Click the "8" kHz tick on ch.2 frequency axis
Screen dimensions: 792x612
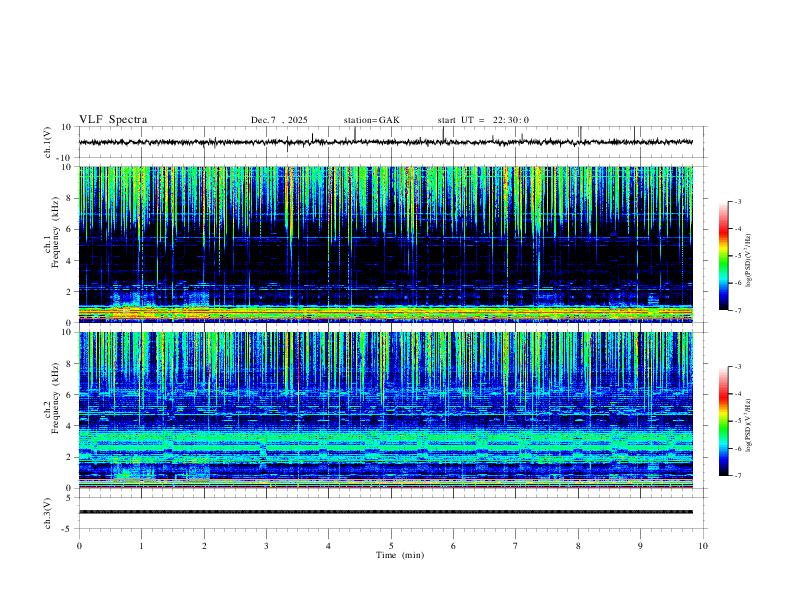pyautogui.click(x=69, y=364)
